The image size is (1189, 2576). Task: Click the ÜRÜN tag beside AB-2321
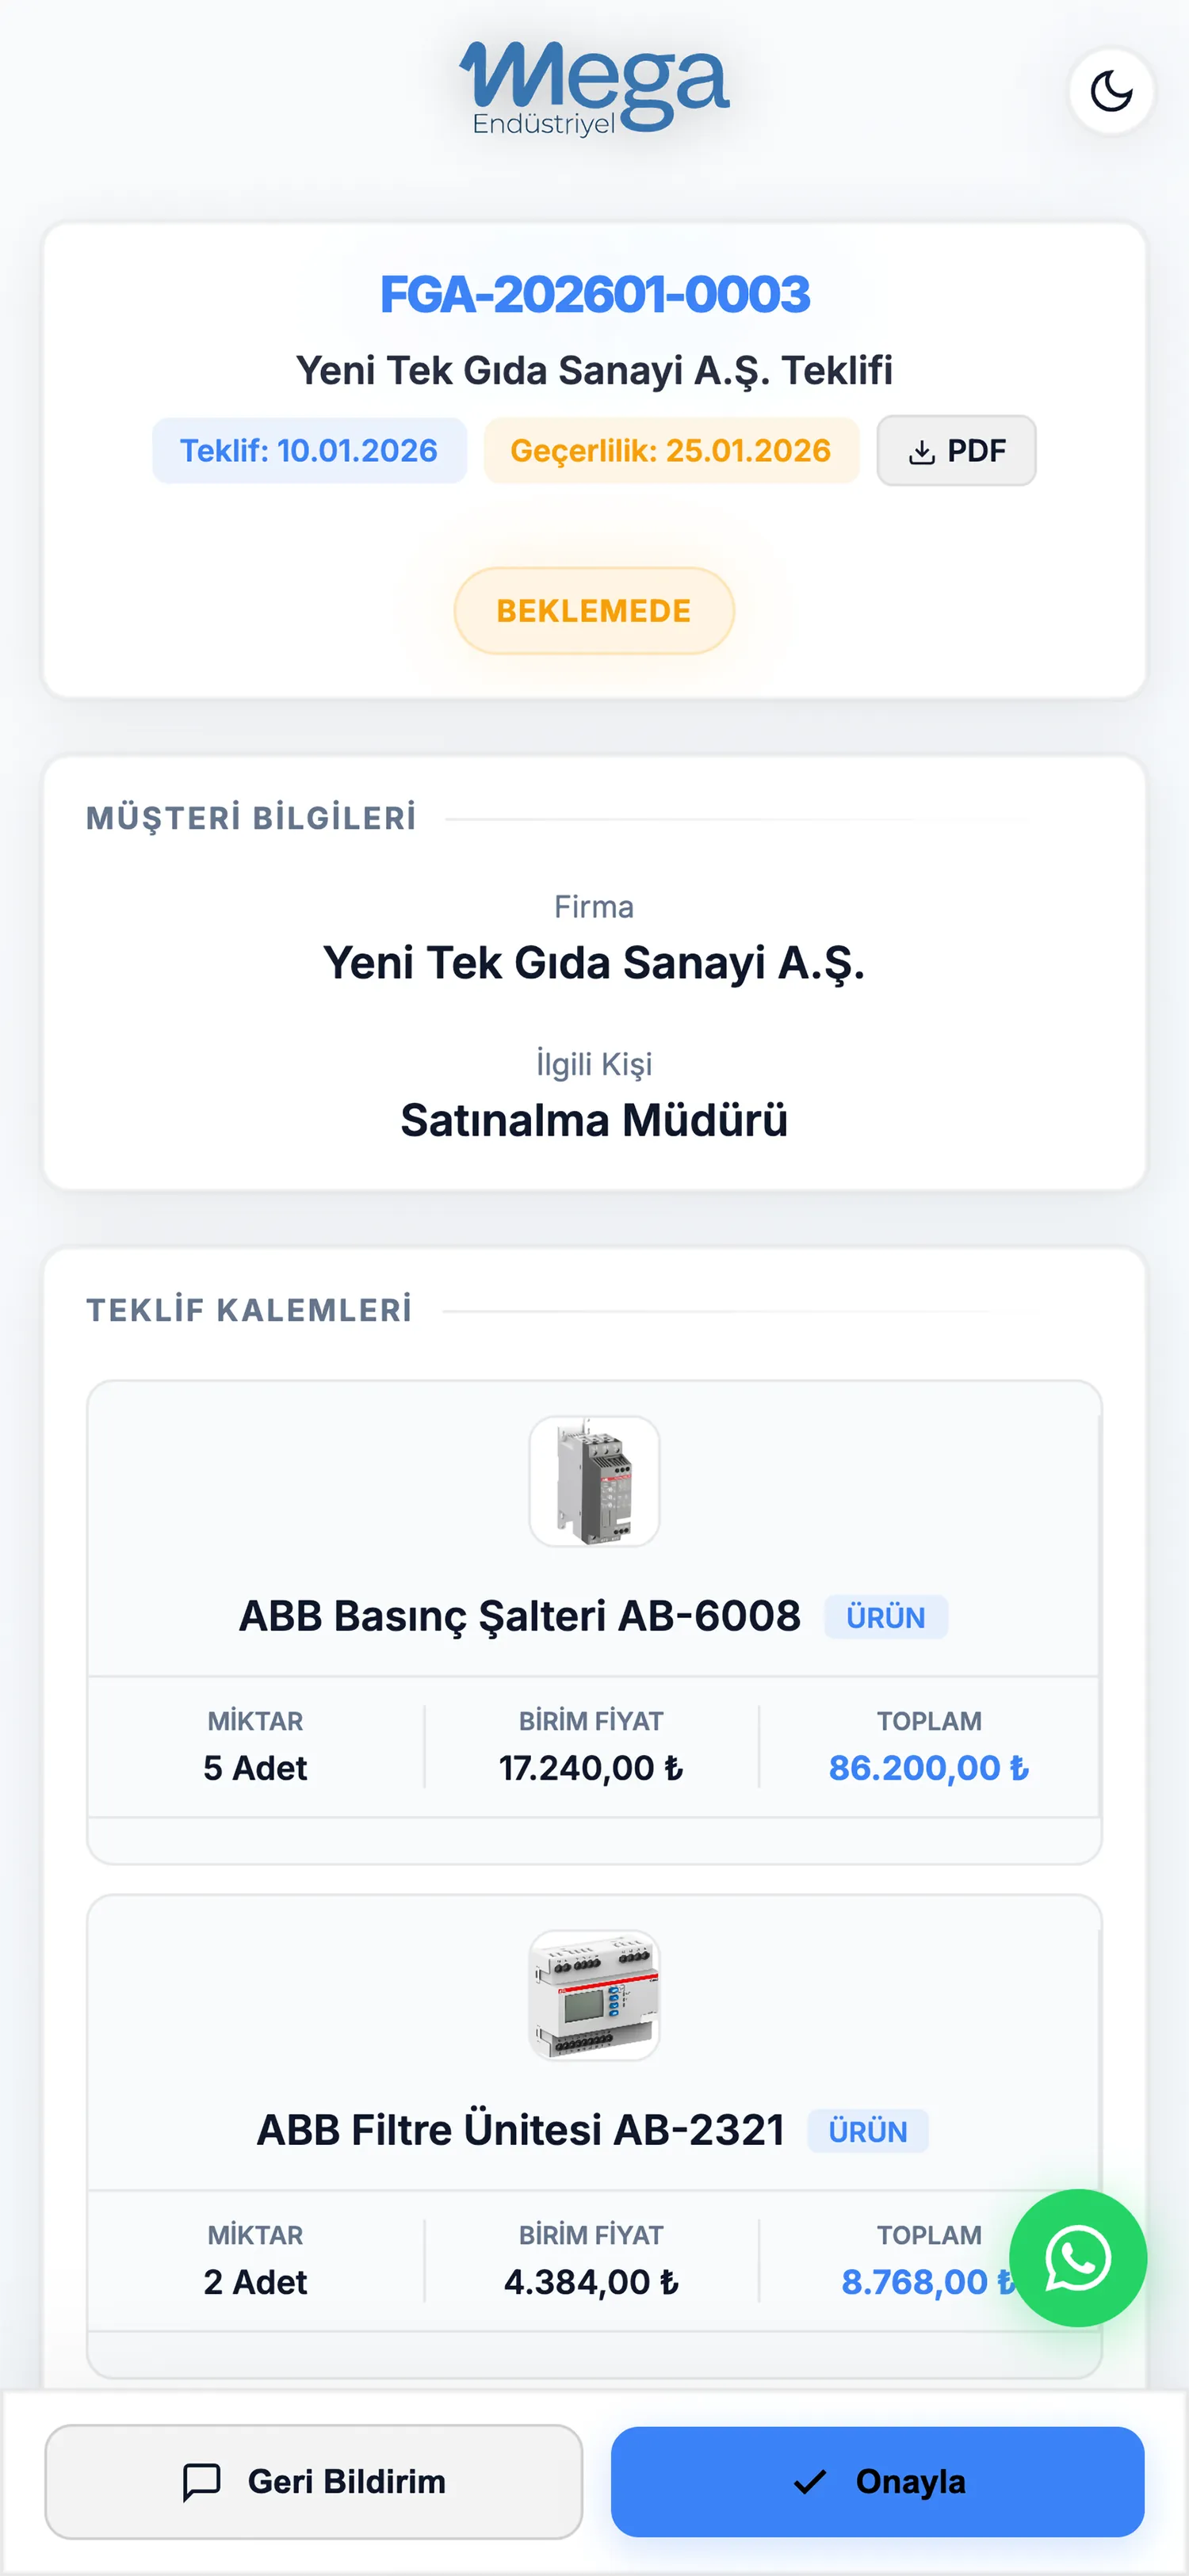coord(867,2131)
